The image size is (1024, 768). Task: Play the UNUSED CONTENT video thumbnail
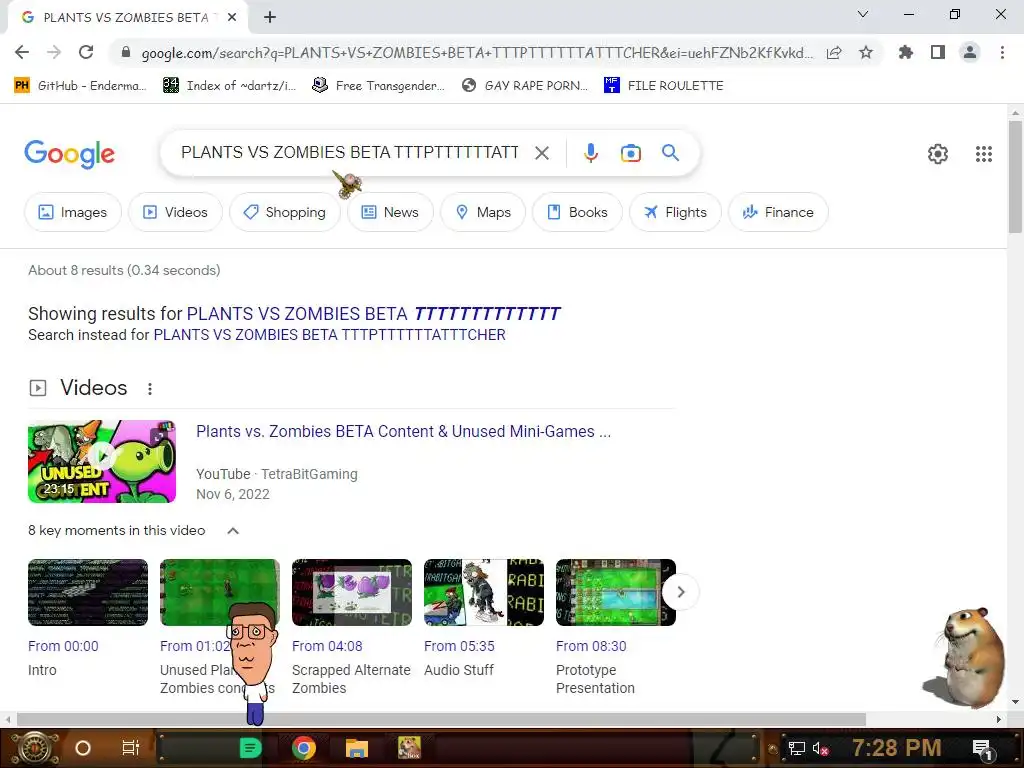coord(102,461)
